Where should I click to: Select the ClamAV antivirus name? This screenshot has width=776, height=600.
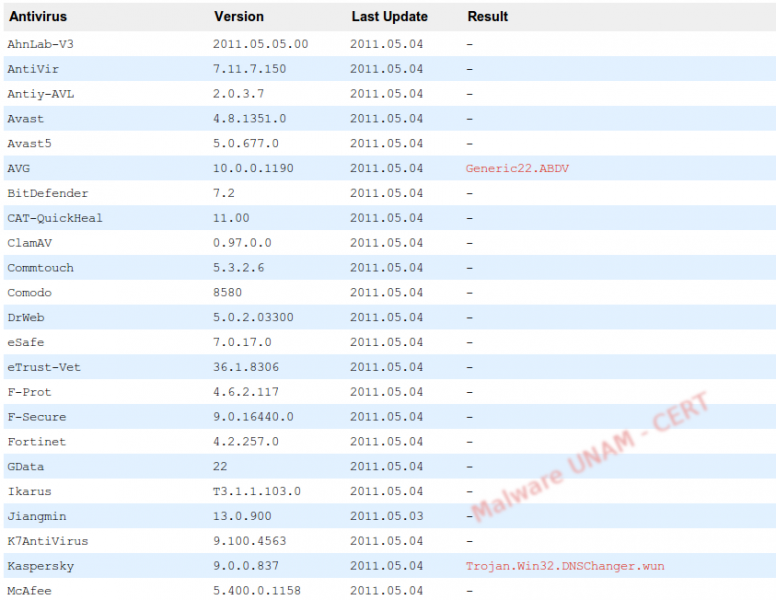29,243
